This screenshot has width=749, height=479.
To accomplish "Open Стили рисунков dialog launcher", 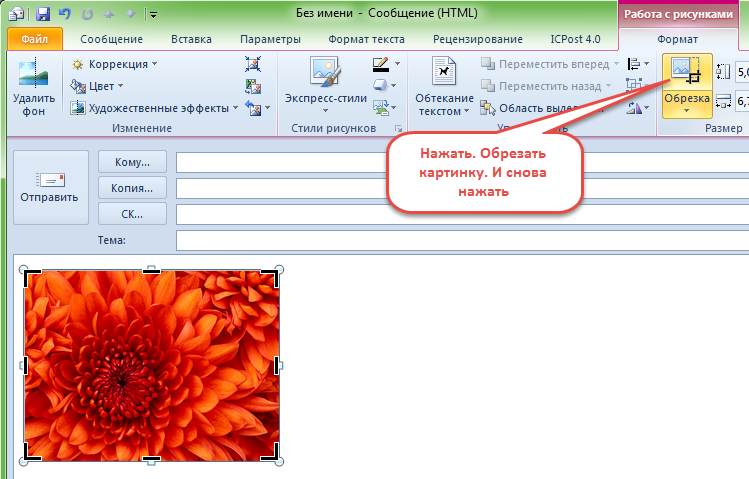I will coord(398,128).
